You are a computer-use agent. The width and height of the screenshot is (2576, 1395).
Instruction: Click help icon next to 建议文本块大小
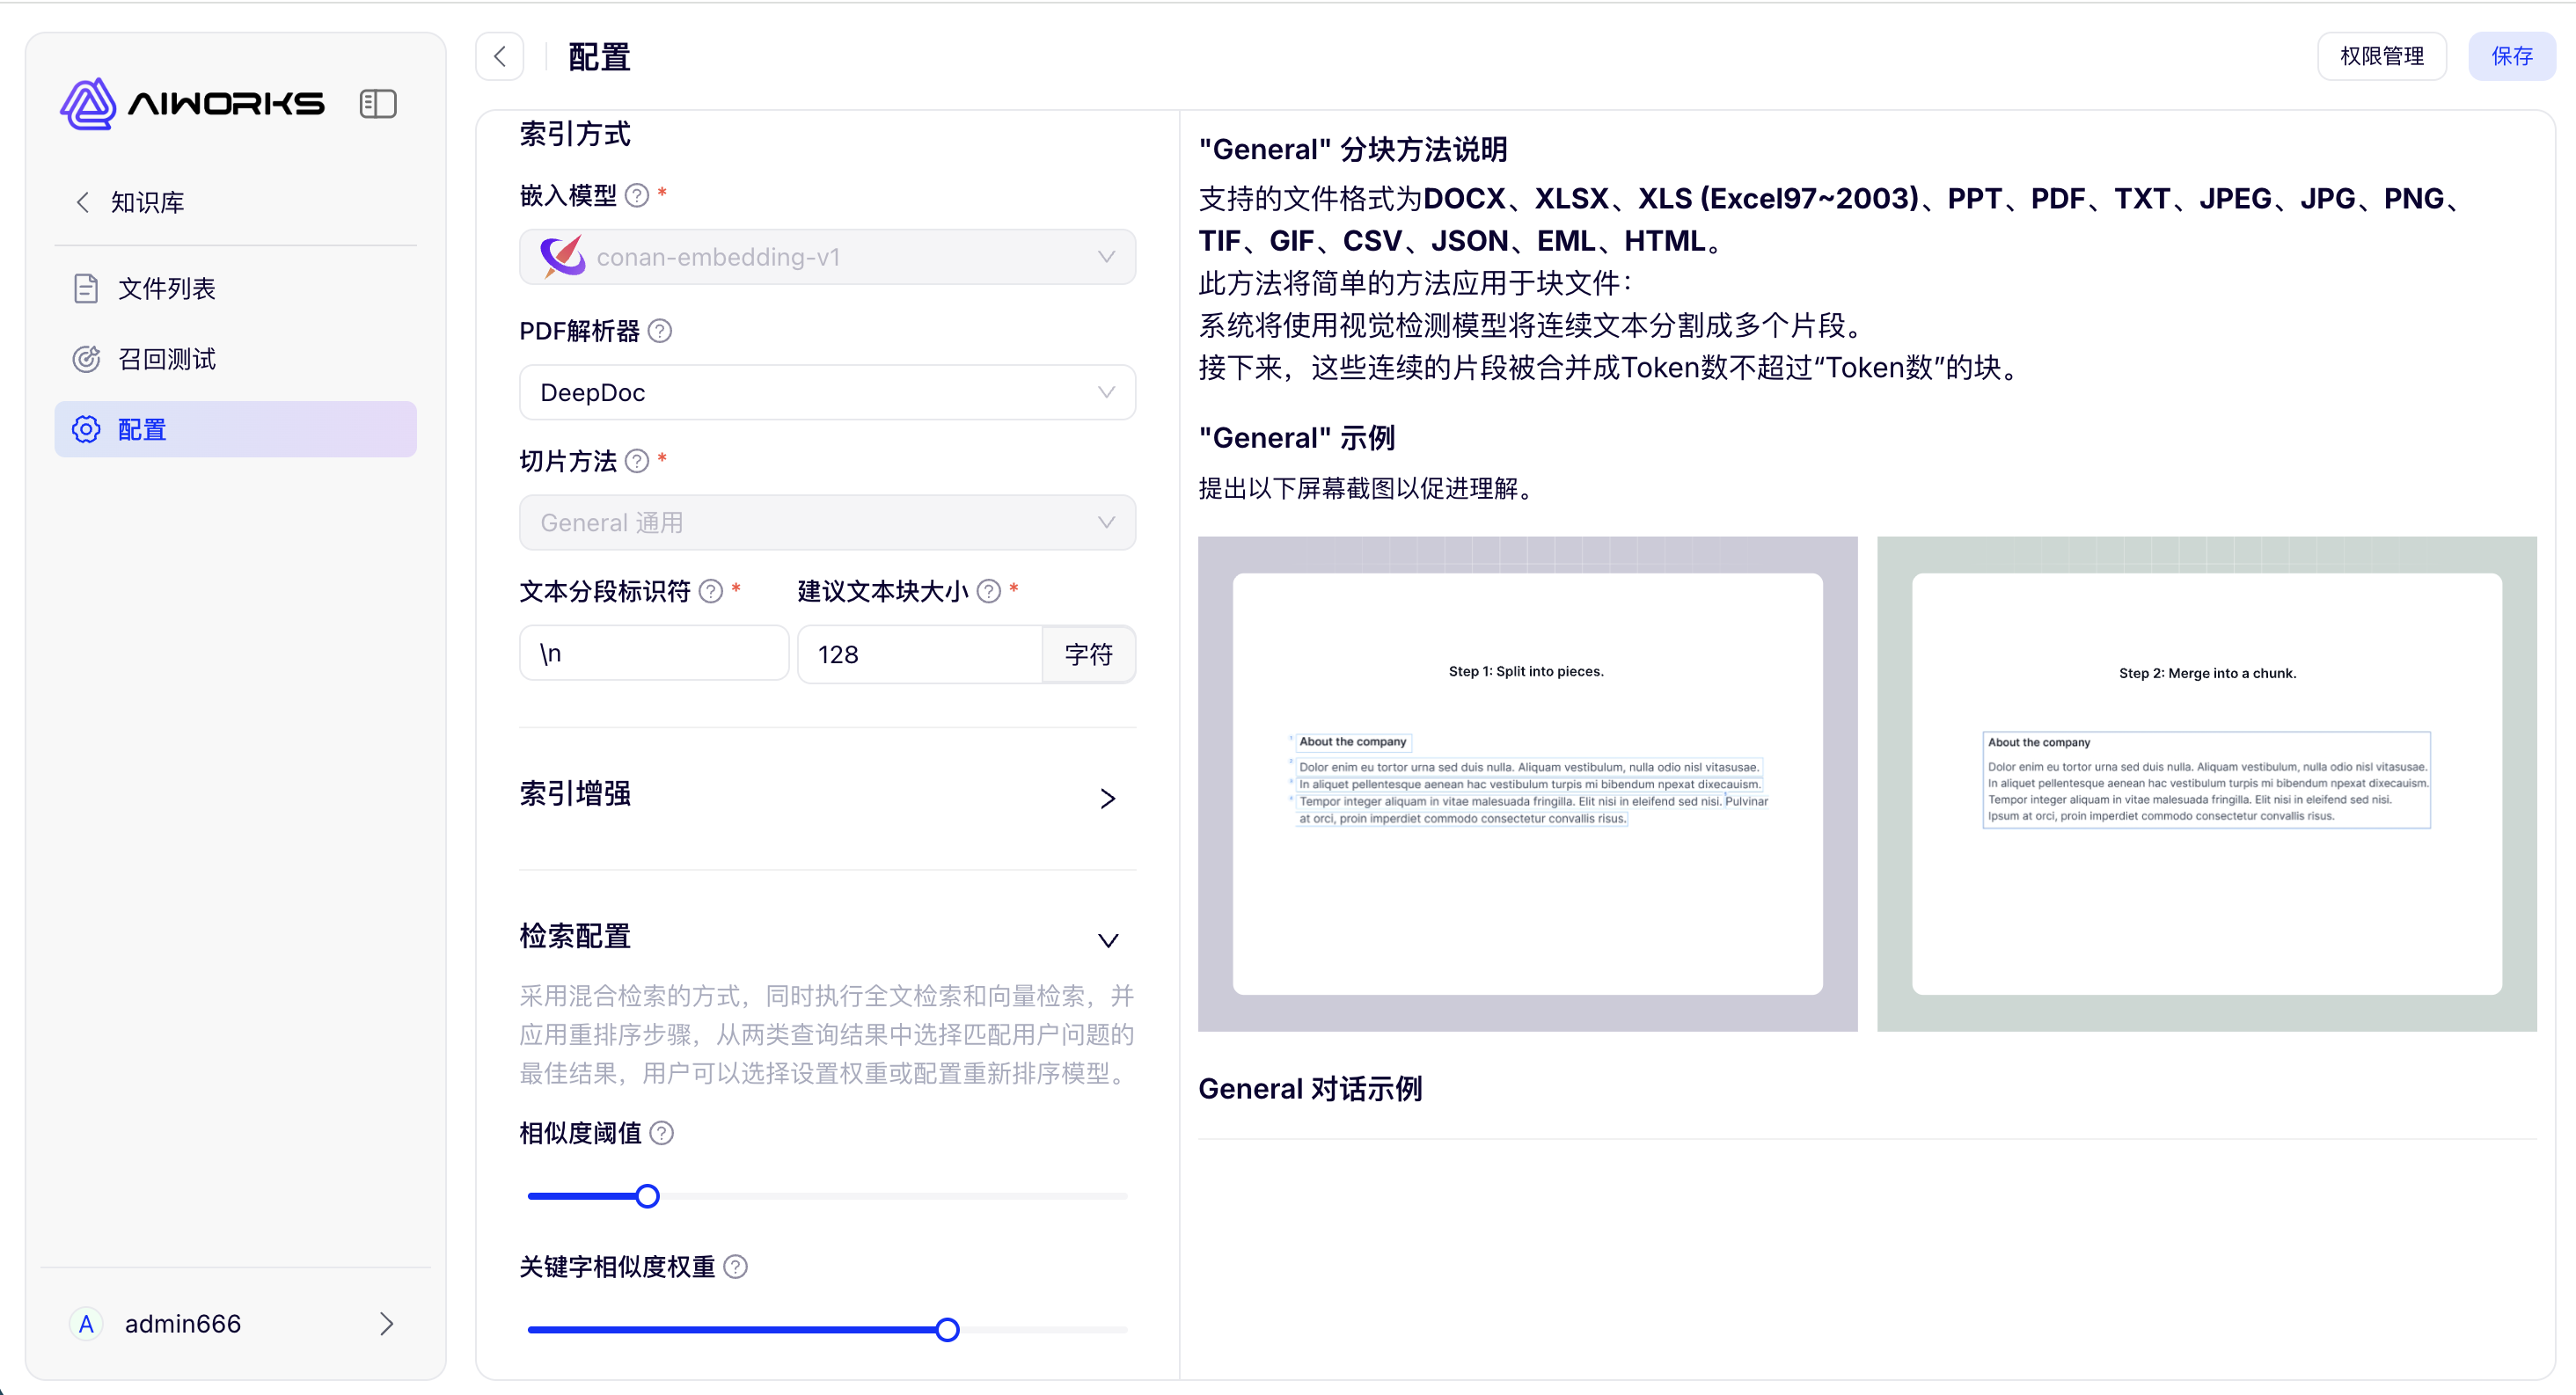(989, 591)
